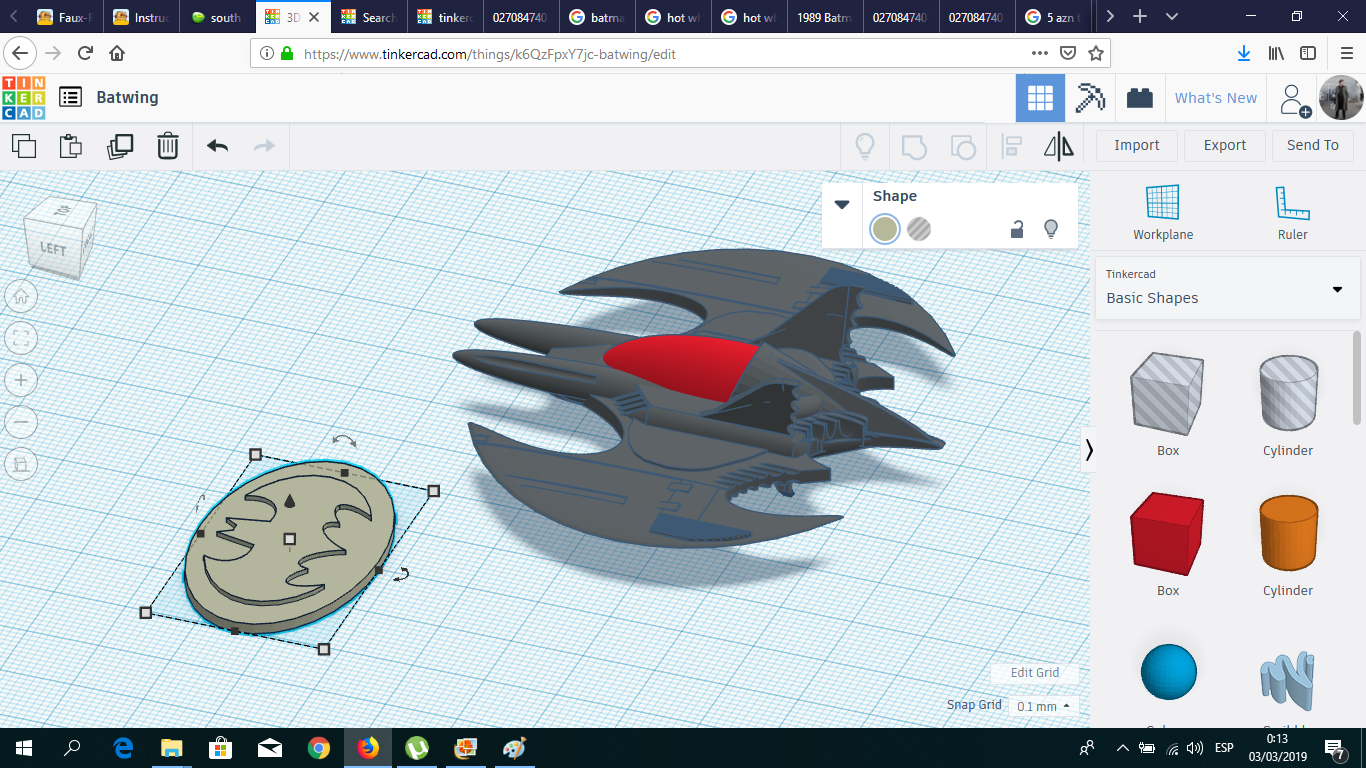
Task: Click the Show All lightbulb in the toolbar
Action: (x=865, y=147)
